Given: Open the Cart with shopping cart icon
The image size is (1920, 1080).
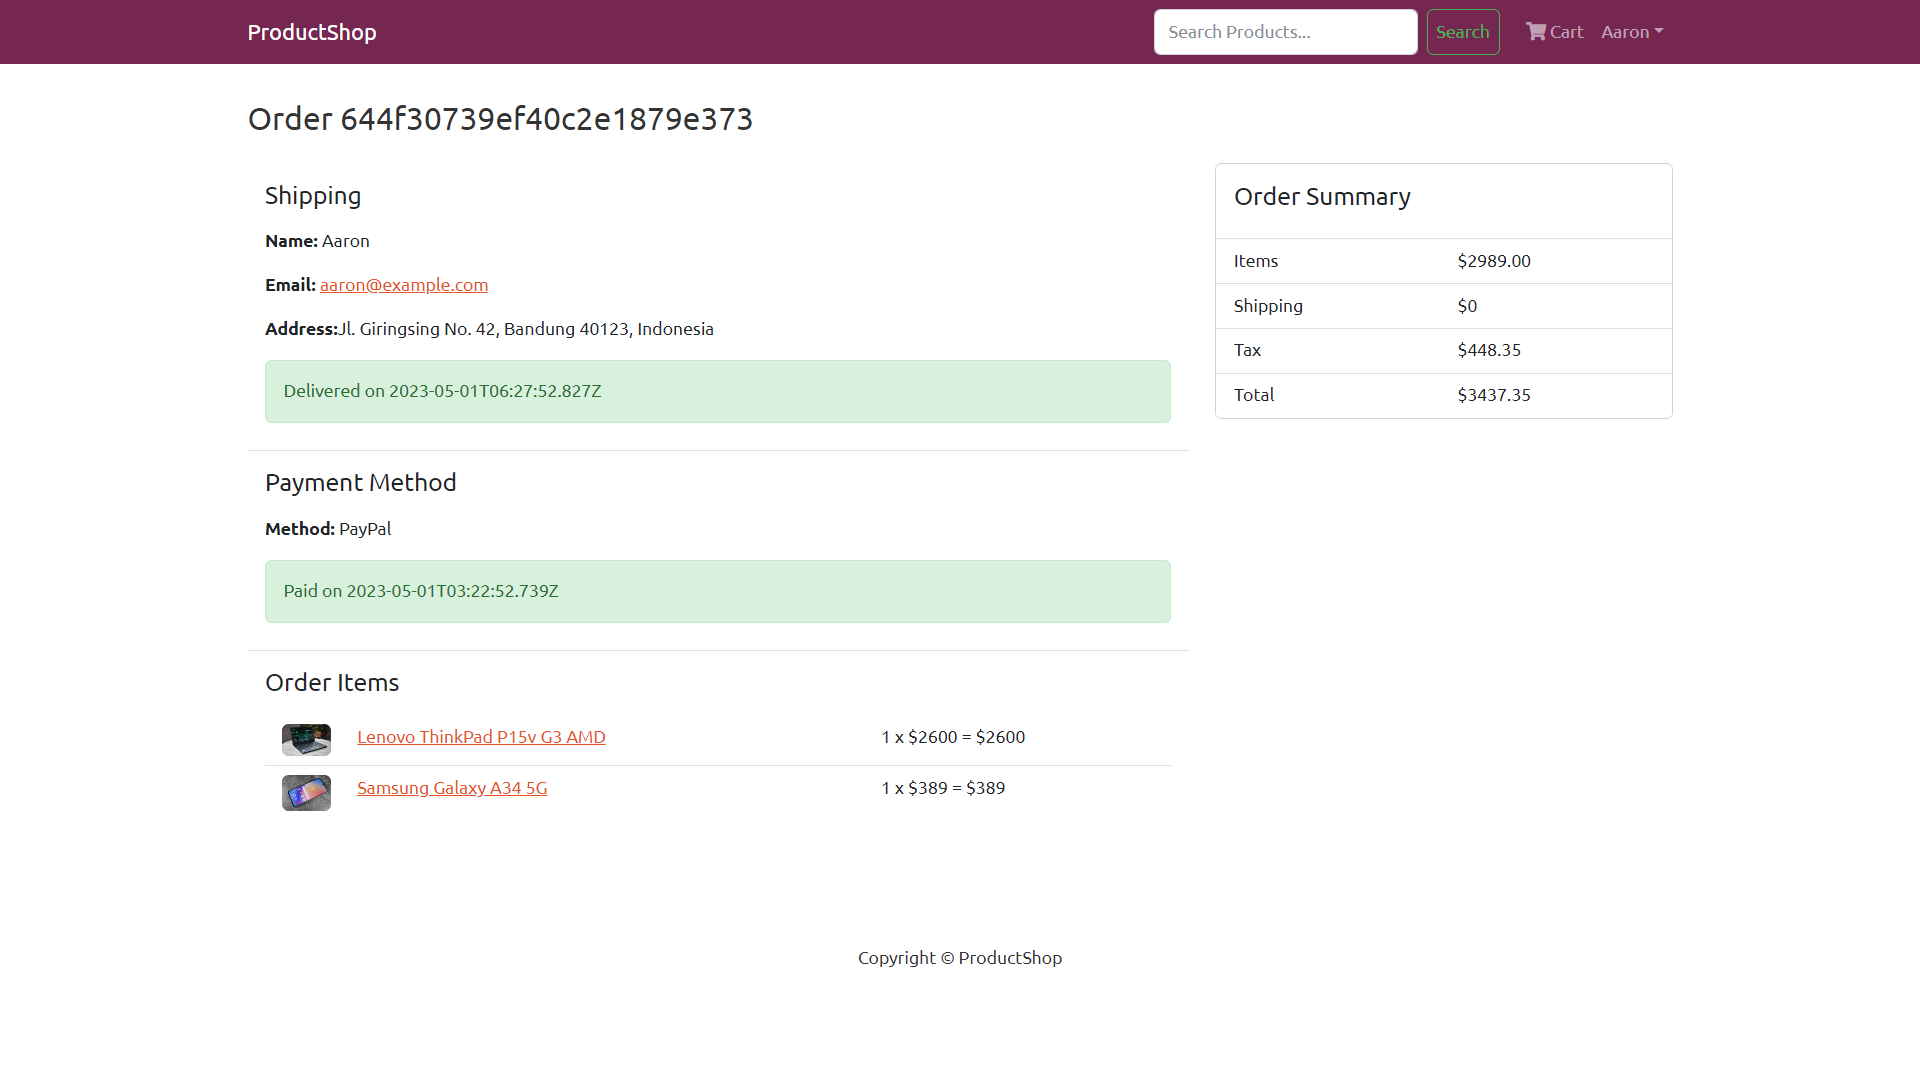Looking at the screenshot, I should (x=1554, y=32).
